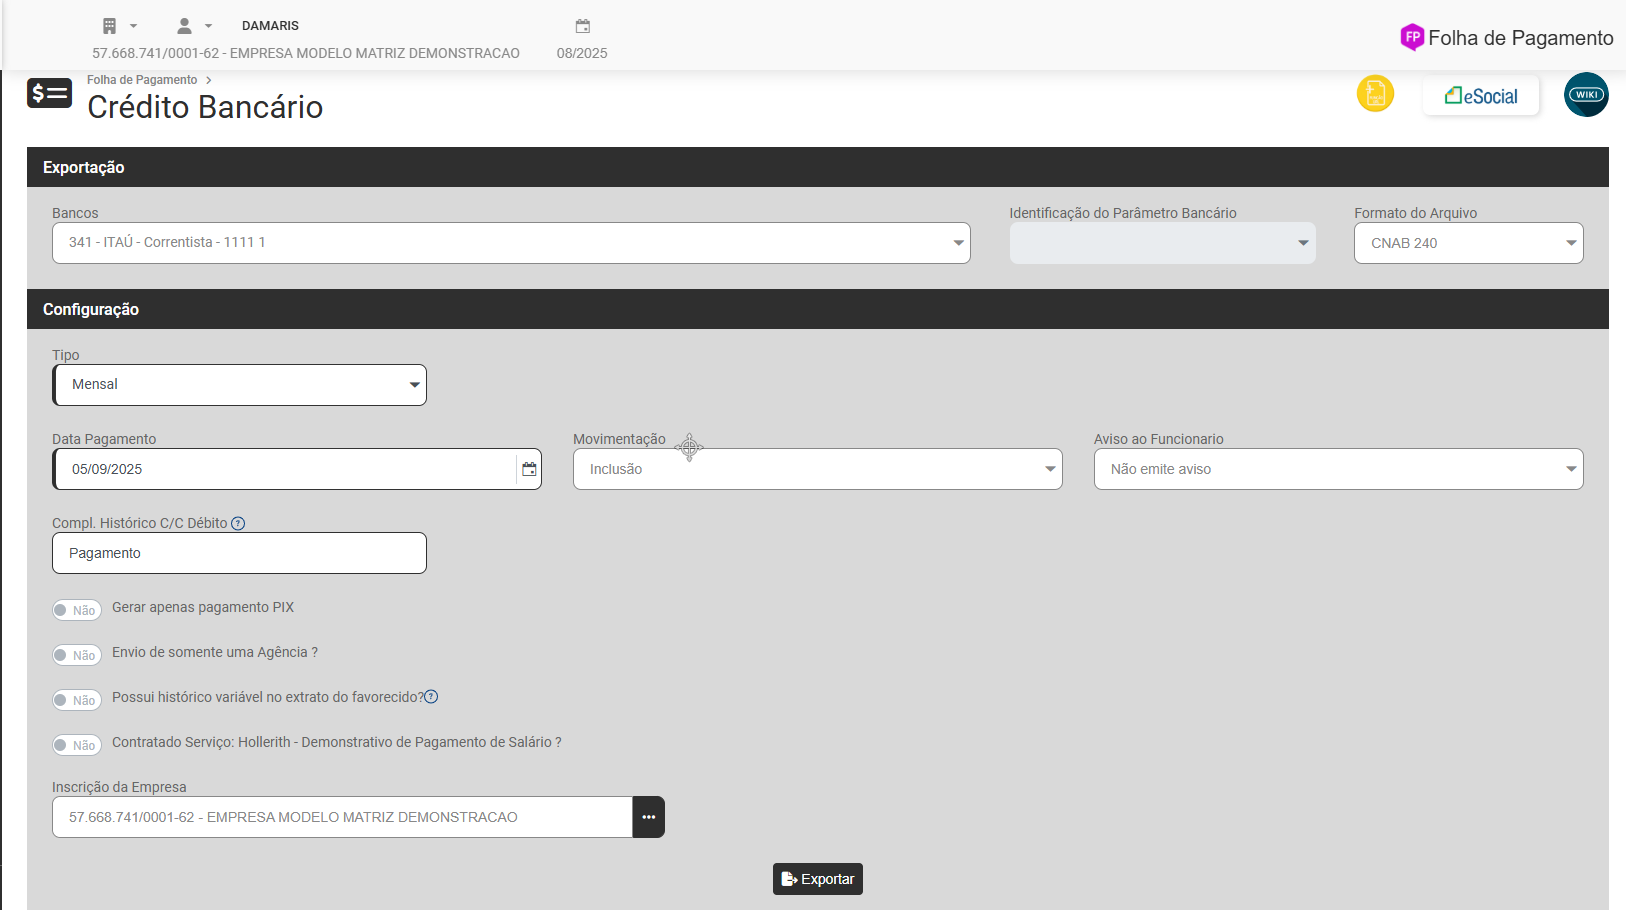Toggle Envio de somente uma Agência switch

(x=77, y=655)
